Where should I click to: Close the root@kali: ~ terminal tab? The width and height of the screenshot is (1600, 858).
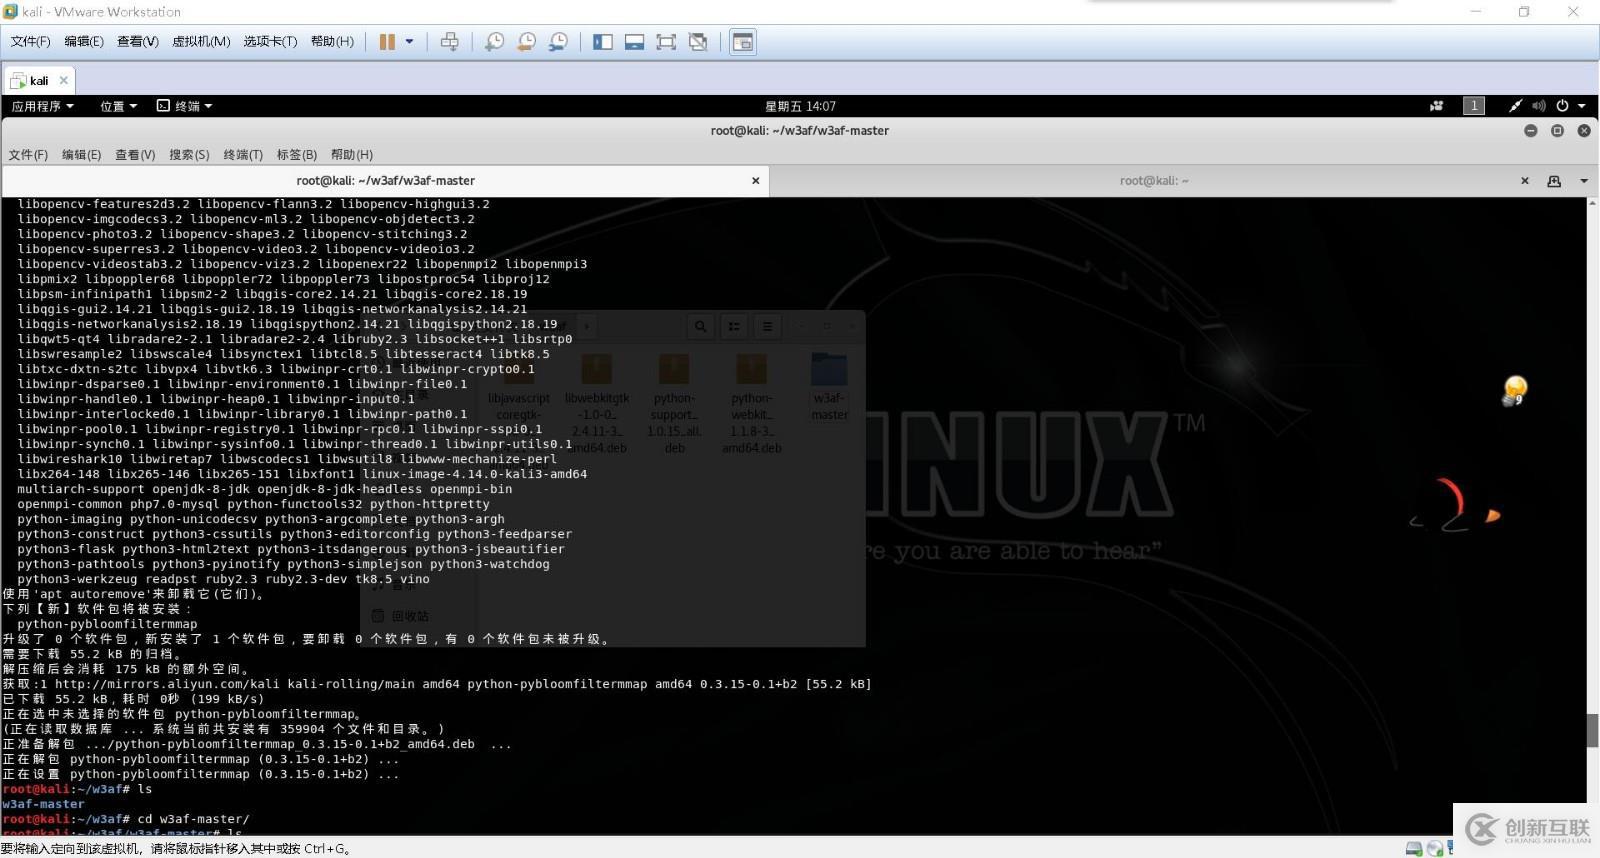1525,181
